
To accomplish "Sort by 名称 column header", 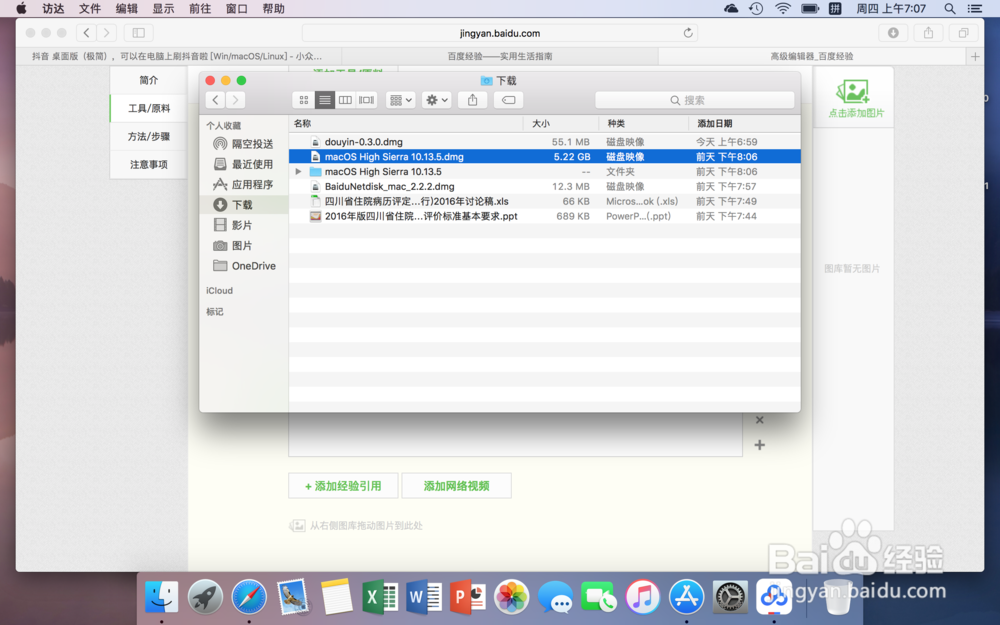I will [406, 123].
